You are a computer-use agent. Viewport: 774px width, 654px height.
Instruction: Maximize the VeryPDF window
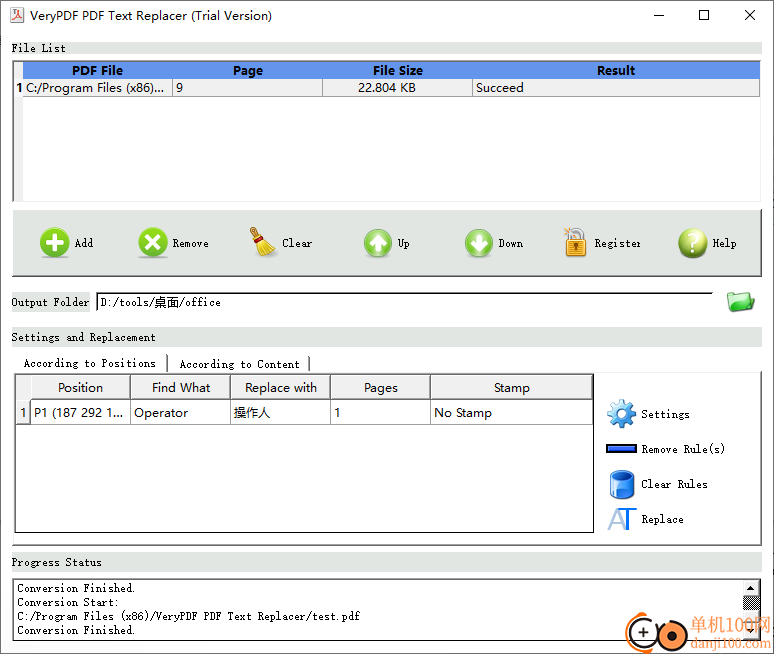click(704, 15)
